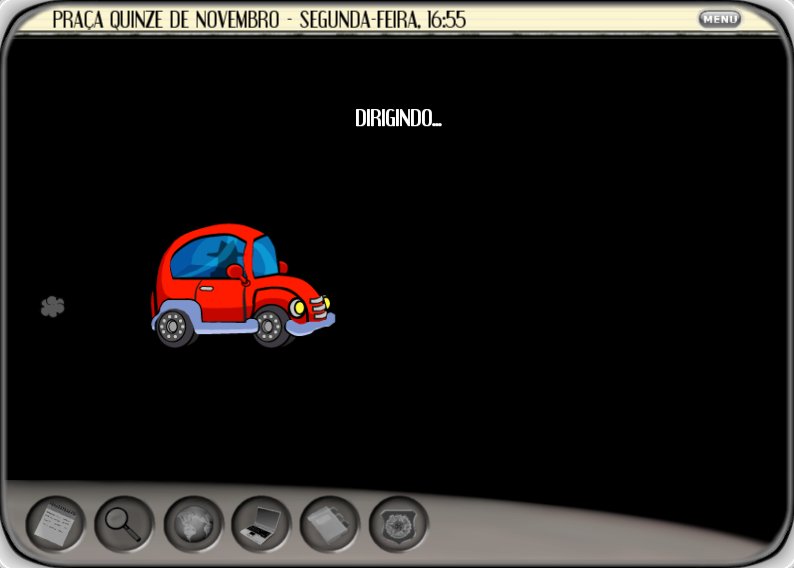Click the gray exhaust smoke puff

(53, 306)
